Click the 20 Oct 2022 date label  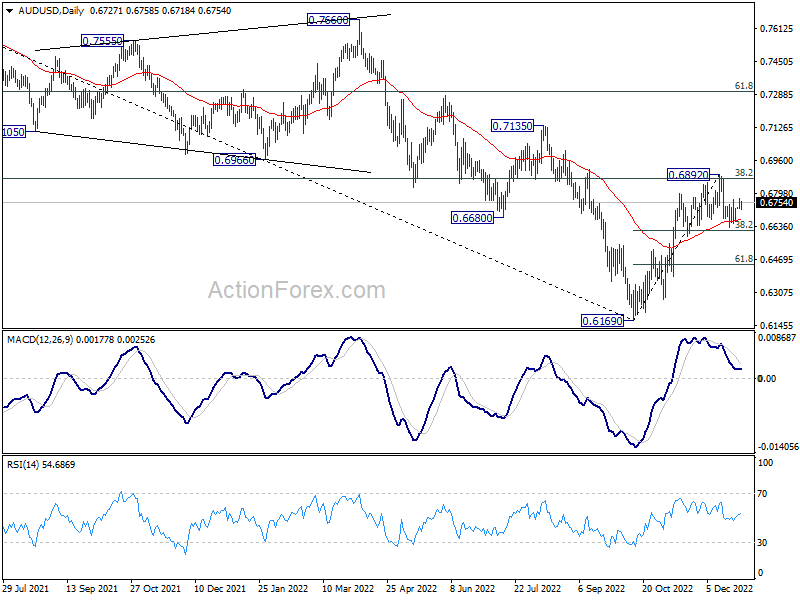pyautogui.click(x=667, y=589)
